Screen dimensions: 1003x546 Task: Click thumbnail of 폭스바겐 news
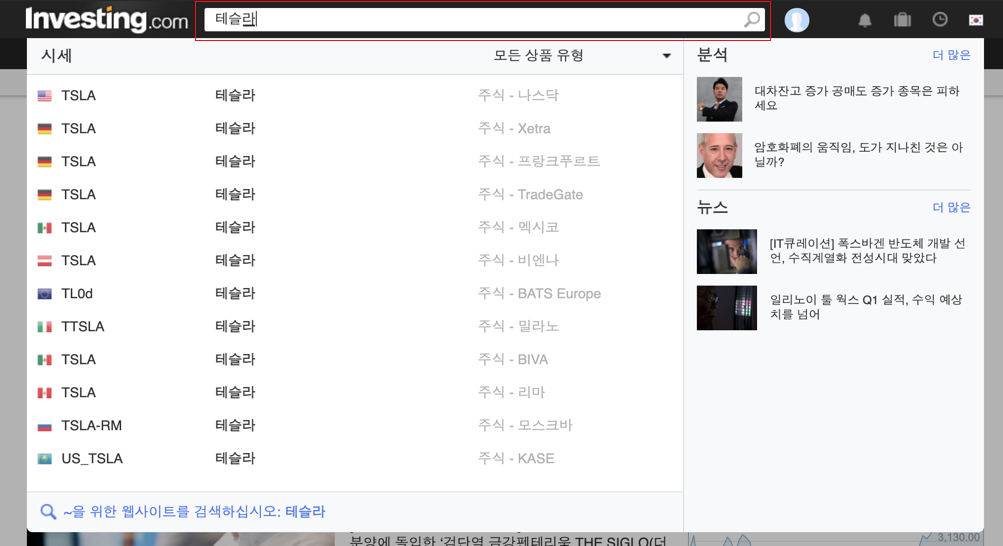727,251
